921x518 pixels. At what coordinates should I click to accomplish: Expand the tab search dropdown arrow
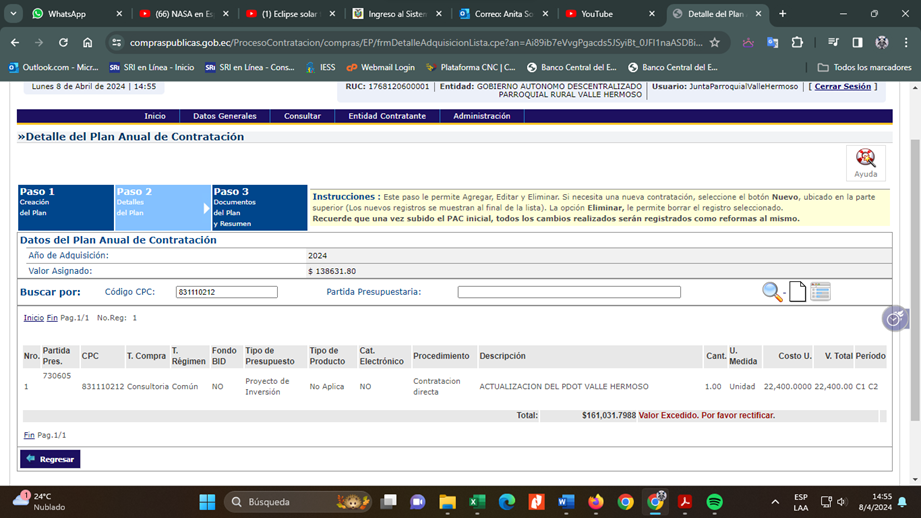tap(14, 14)
